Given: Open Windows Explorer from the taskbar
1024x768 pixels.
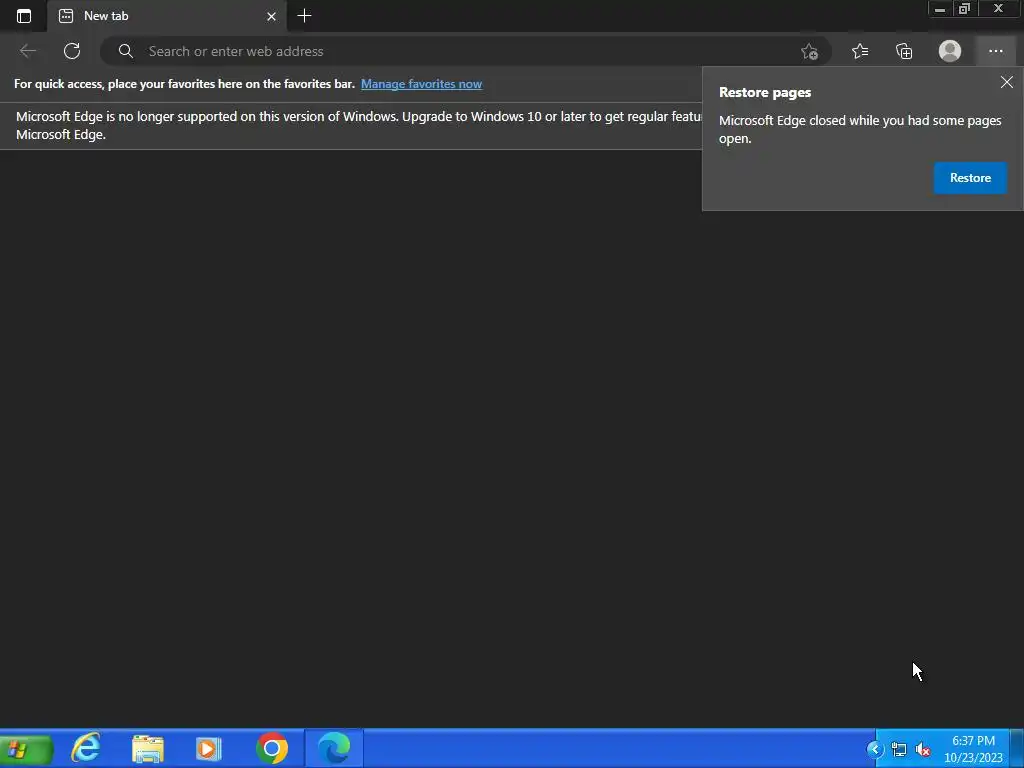Looking at the screenshot, I should (148, 748).
